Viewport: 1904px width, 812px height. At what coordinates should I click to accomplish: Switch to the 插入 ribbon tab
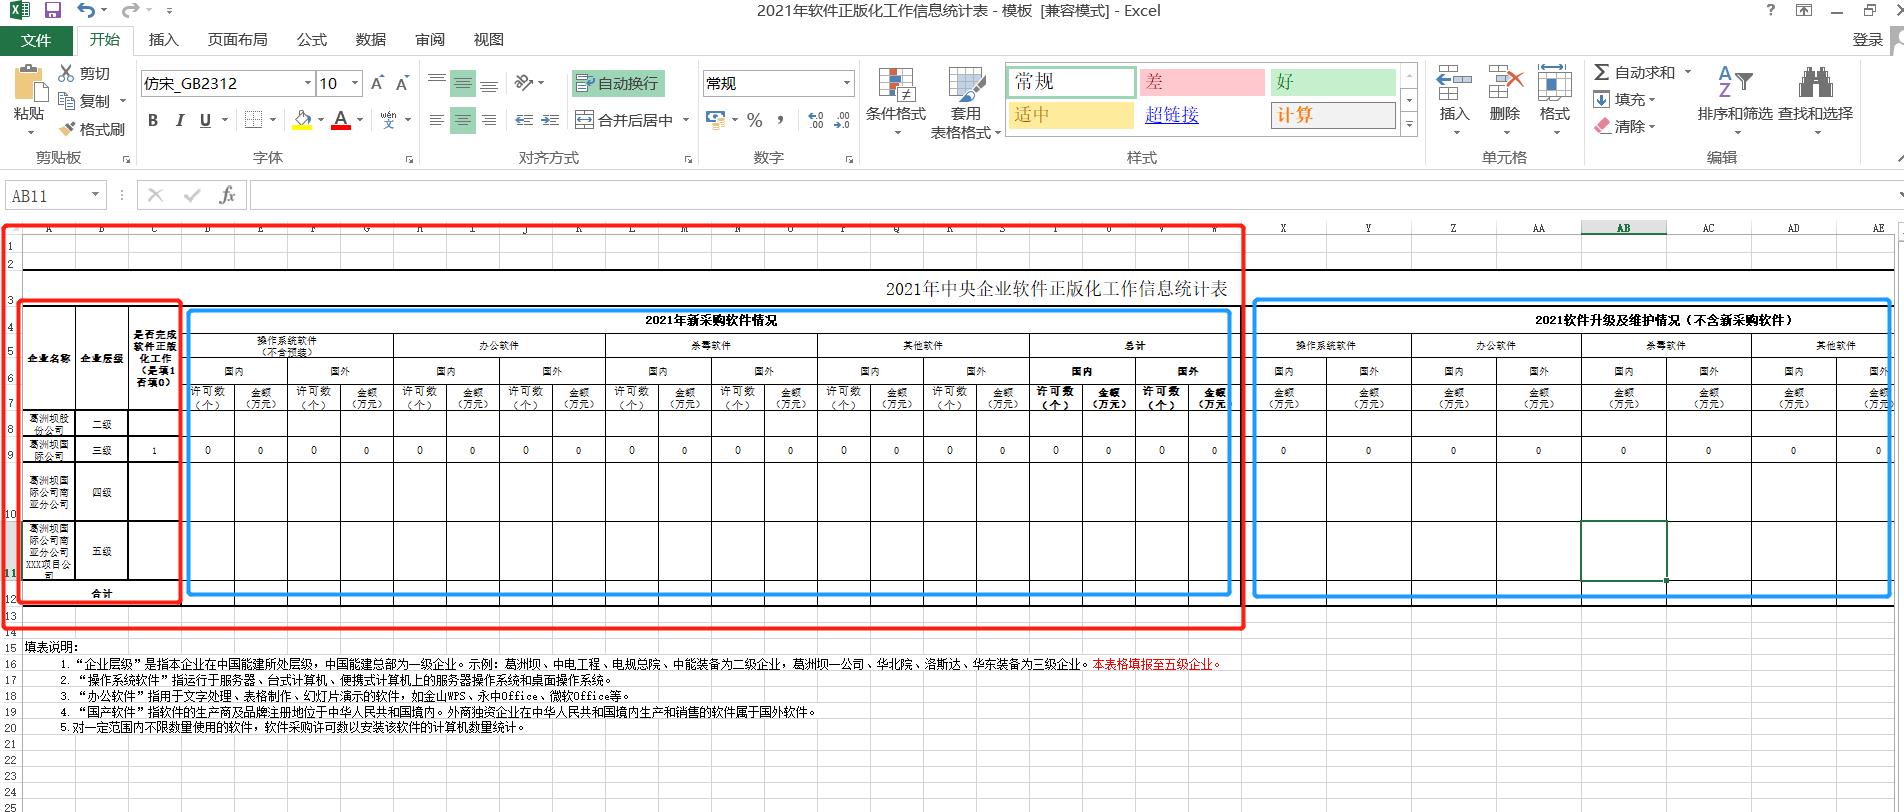pos(163,40)
